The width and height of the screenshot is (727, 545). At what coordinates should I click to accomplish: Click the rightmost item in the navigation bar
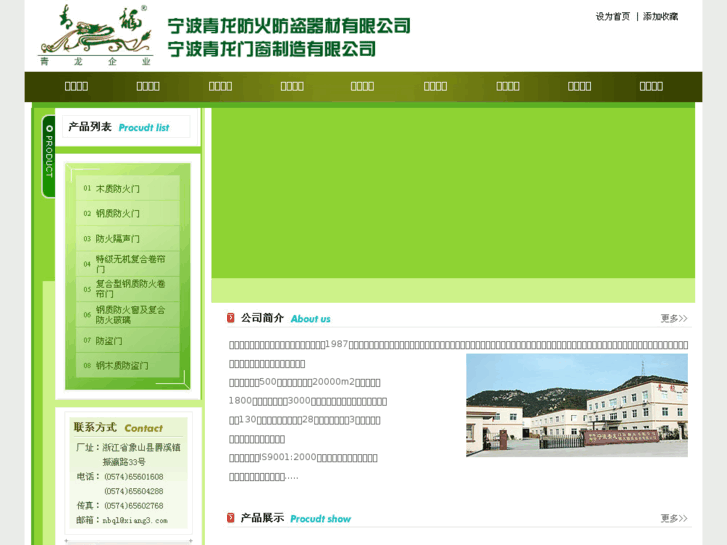point(651,86)
